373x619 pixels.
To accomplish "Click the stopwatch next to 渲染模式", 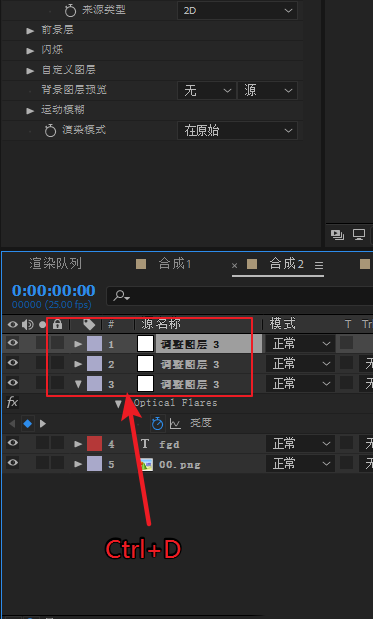I will pos(50,130).
